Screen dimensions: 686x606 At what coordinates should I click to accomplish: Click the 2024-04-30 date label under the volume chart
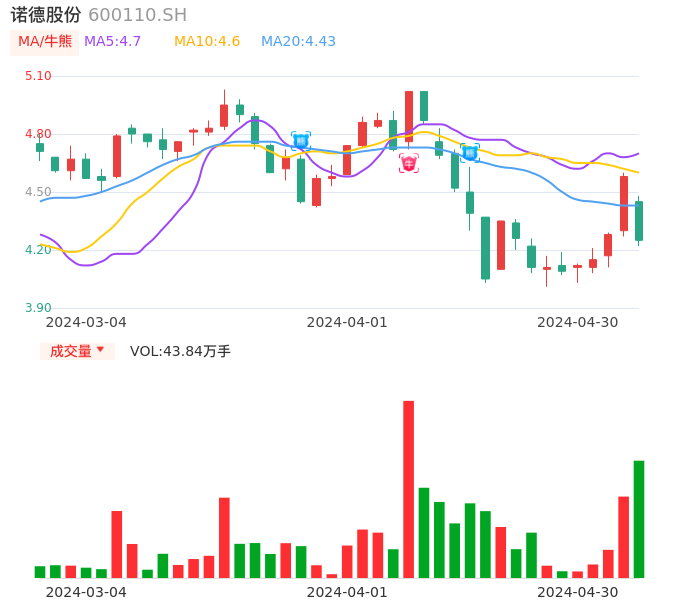click(577, 592)
